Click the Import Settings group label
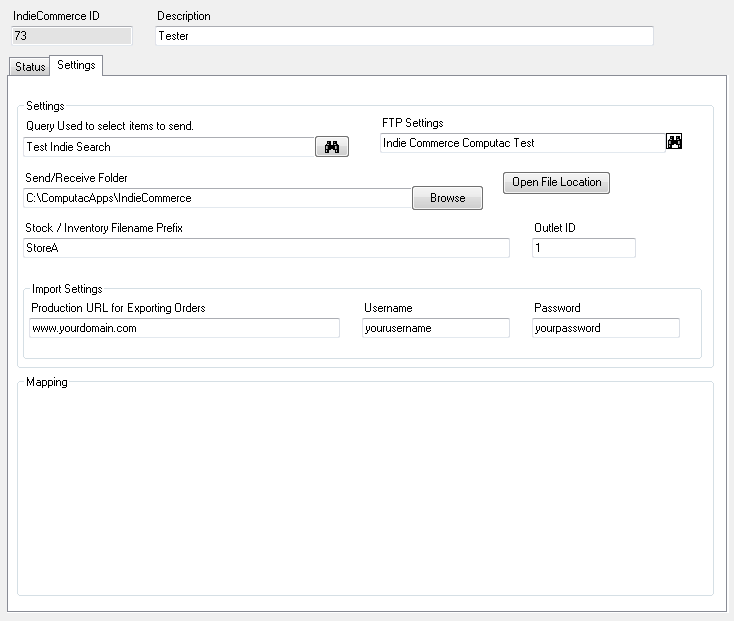Viewport: 734px width, 621px height. [67, 289]
